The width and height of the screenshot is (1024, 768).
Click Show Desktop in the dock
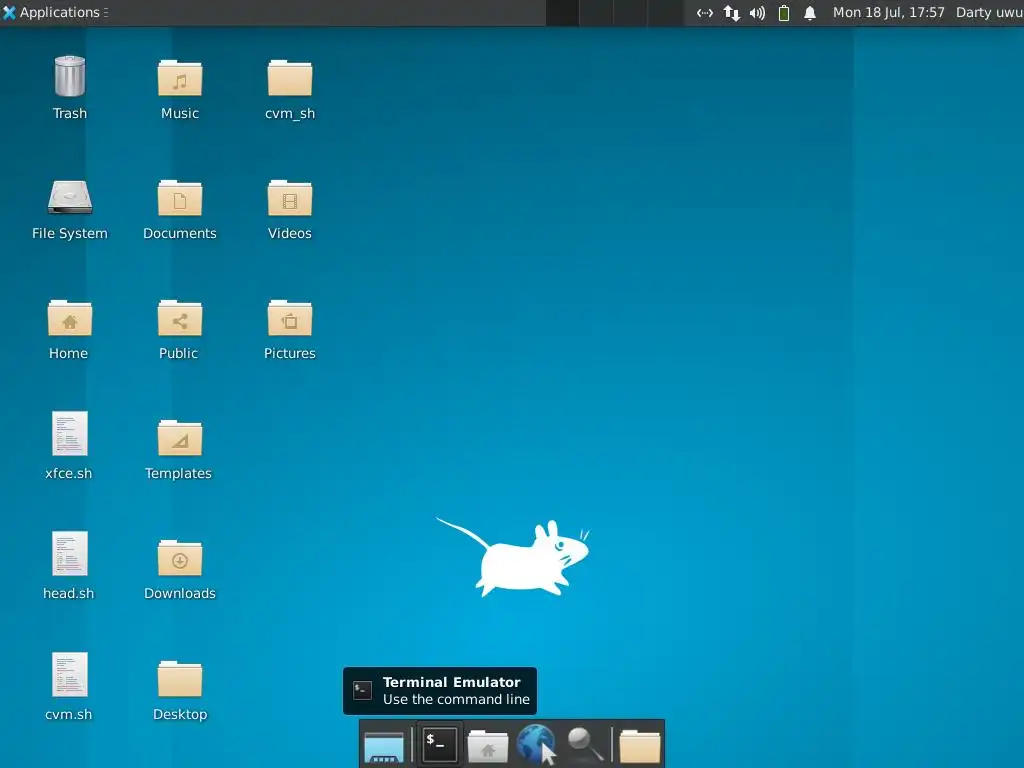click(384, 746)
